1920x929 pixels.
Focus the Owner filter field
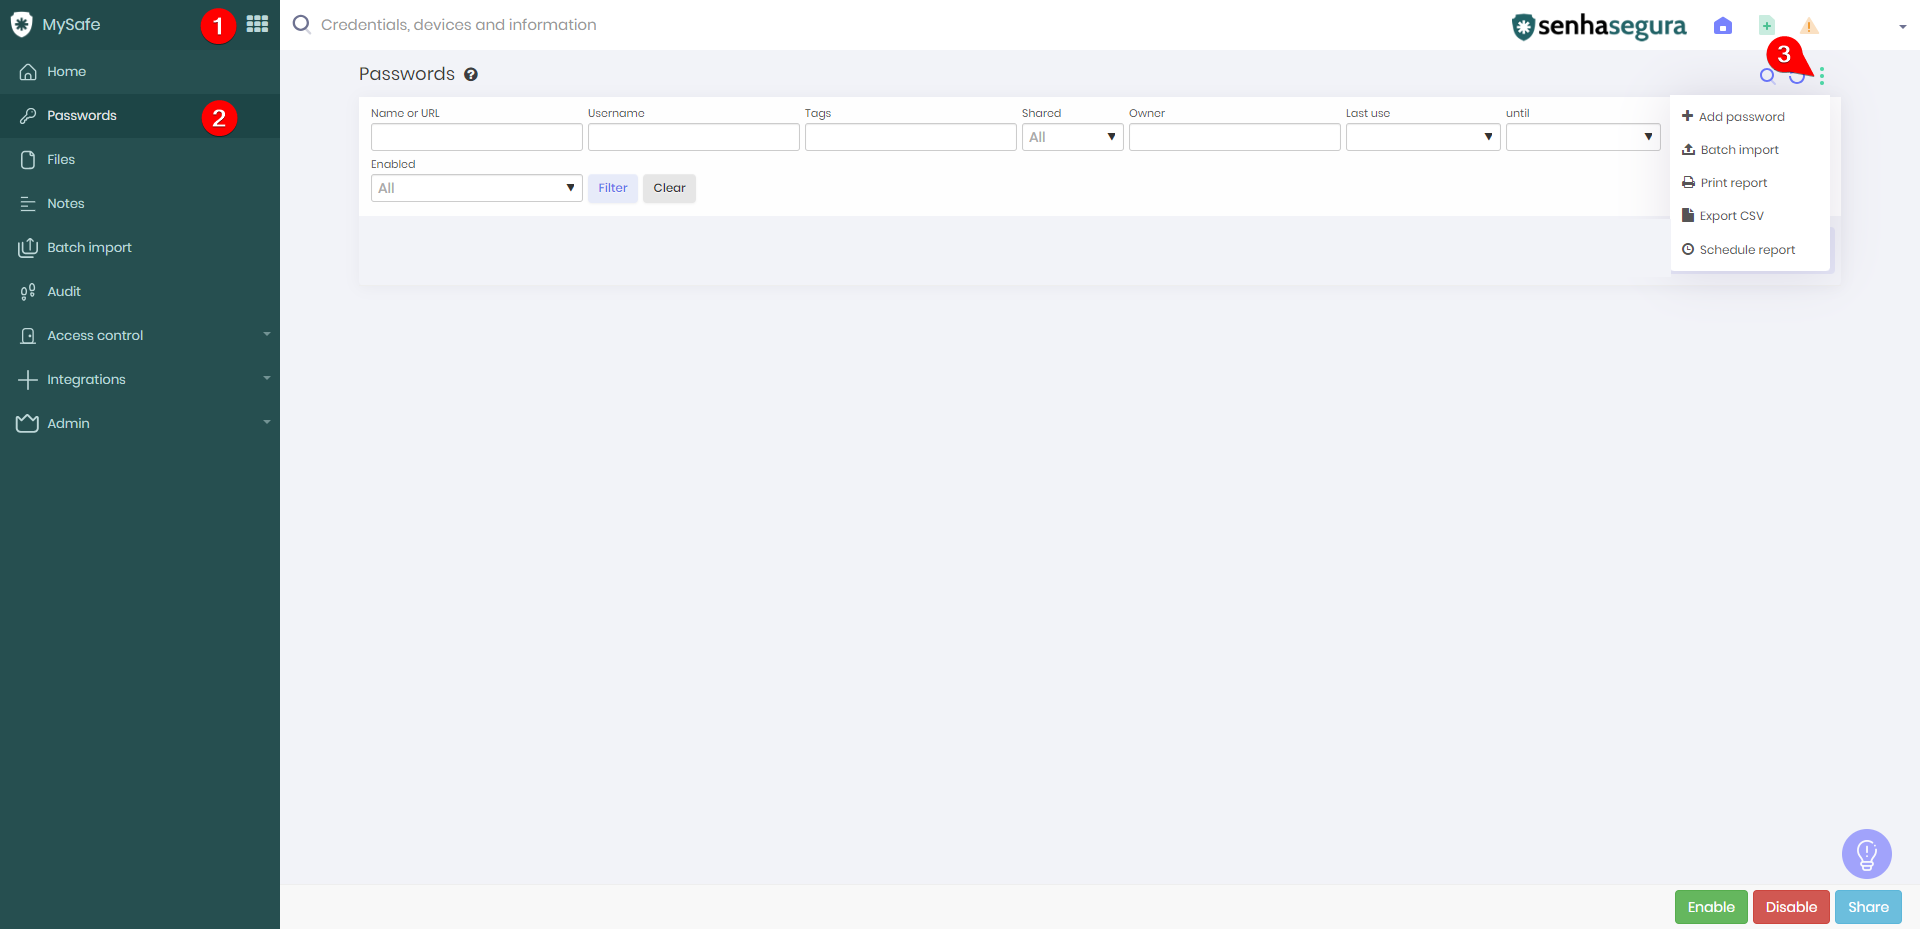(1234, 137)
